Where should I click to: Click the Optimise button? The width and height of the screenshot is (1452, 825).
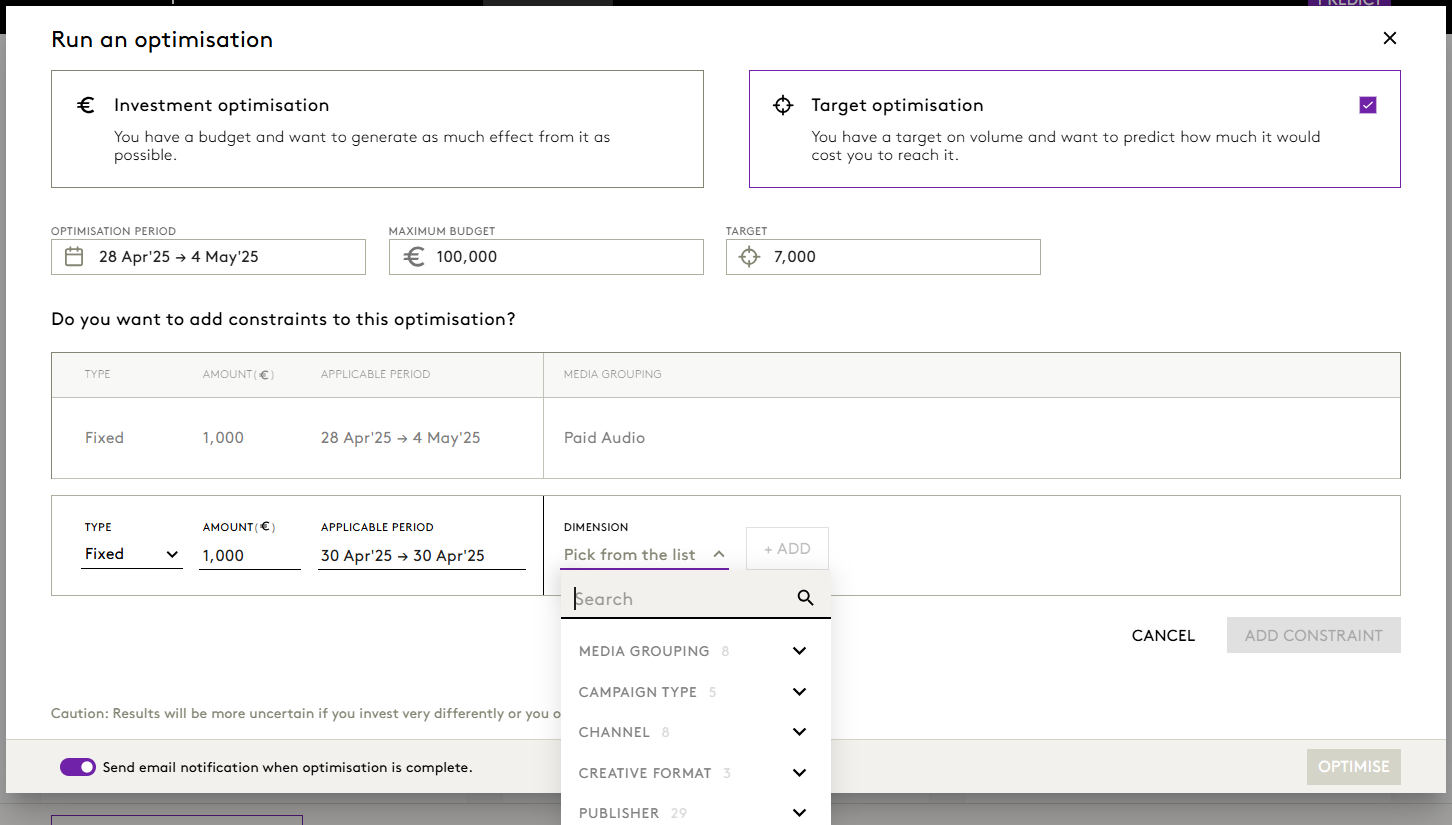(x=1353, y=767)
